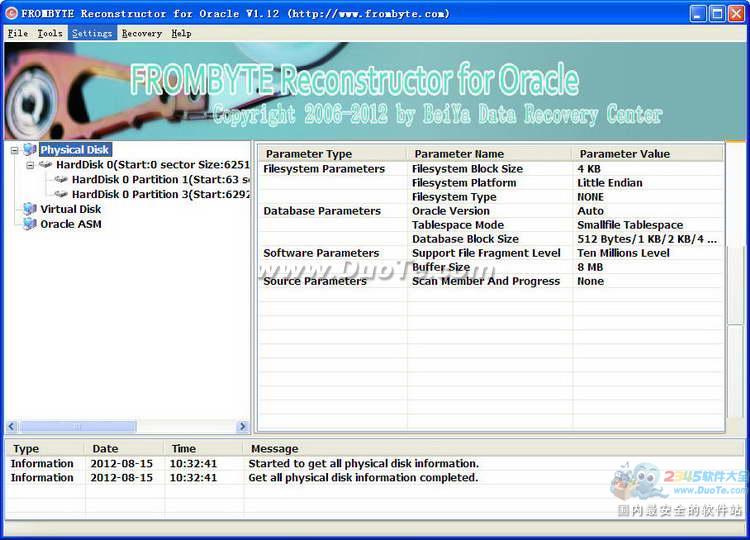Click Database Parameters type cell
The image size is (750, 540).
[322, 211]
